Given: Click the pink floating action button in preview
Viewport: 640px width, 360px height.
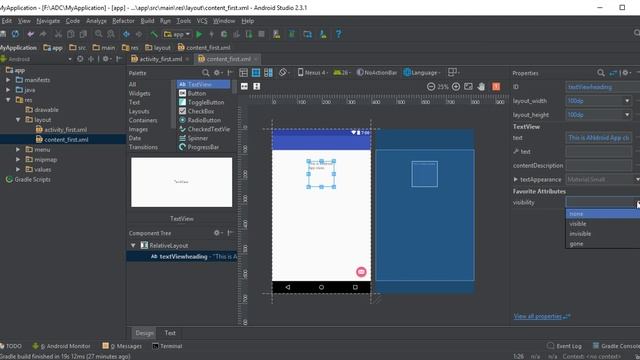Looking at the screenshot, I should coord(361,272).
